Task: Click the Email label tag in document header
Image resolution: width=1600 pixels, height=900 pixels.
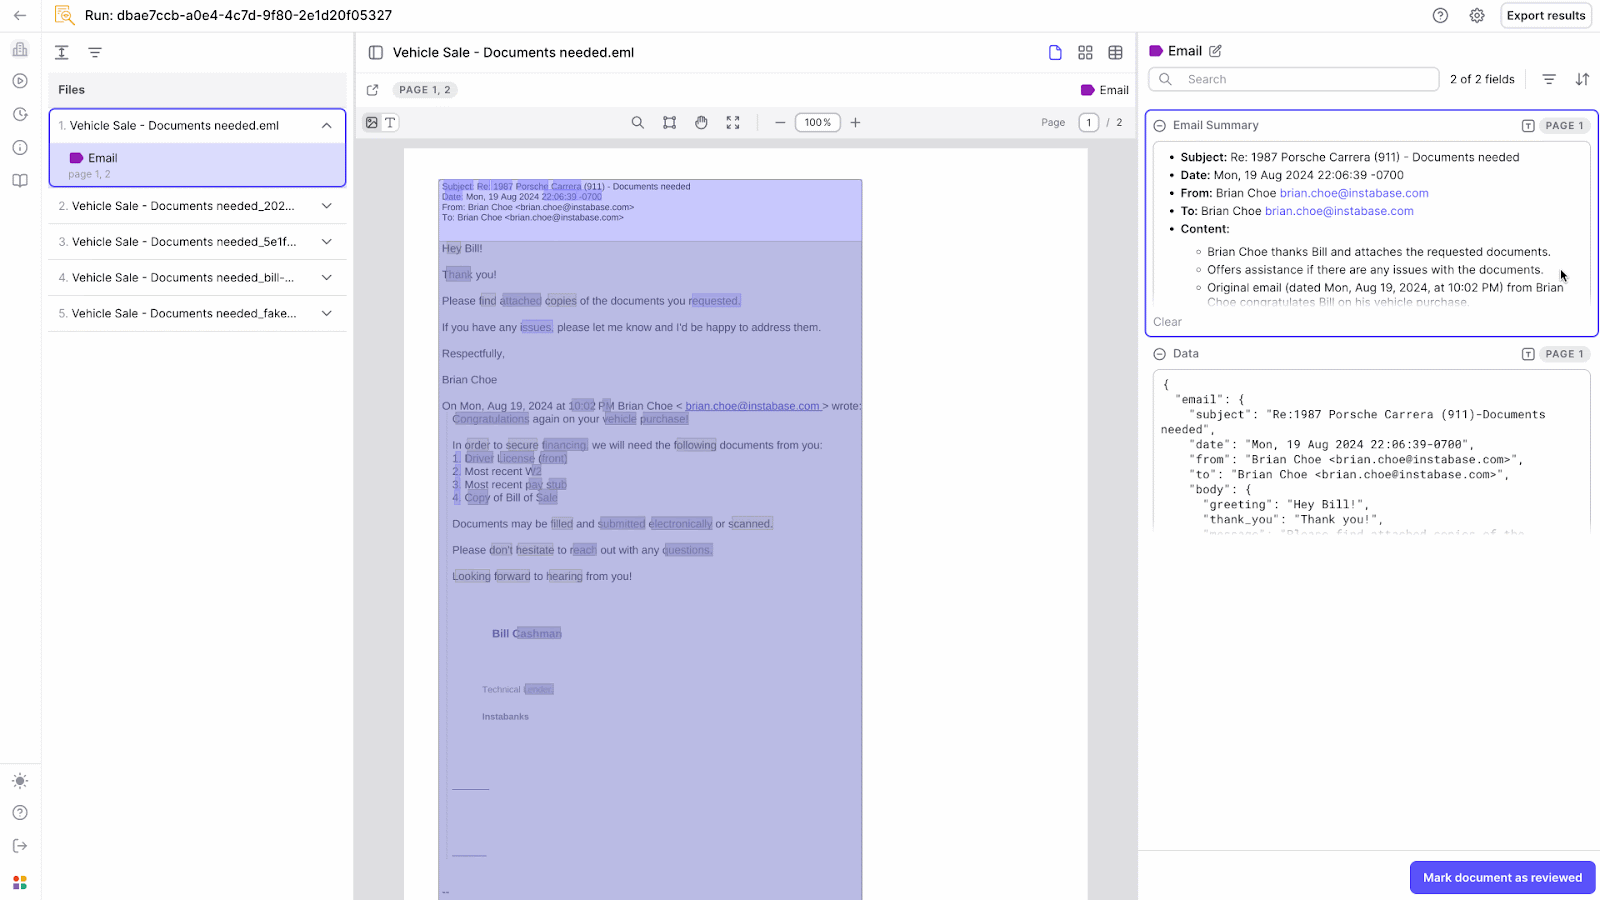Action: (x=1105, y=90)
